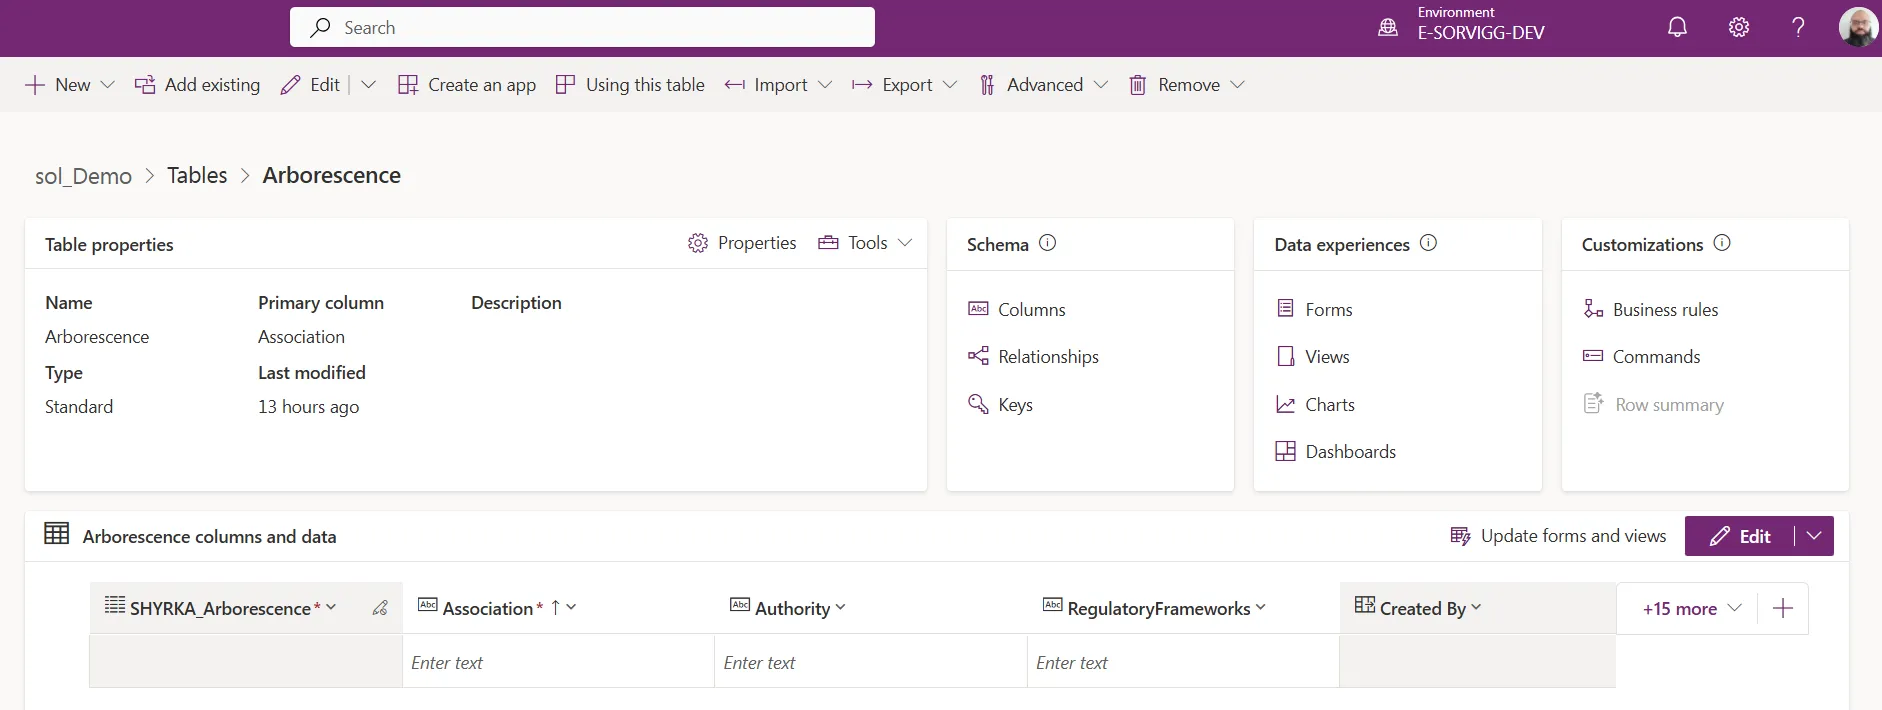Screen dimensions: 1882x710
Task: Click the Row summary icon
Action: click(x=1593, y=403)
